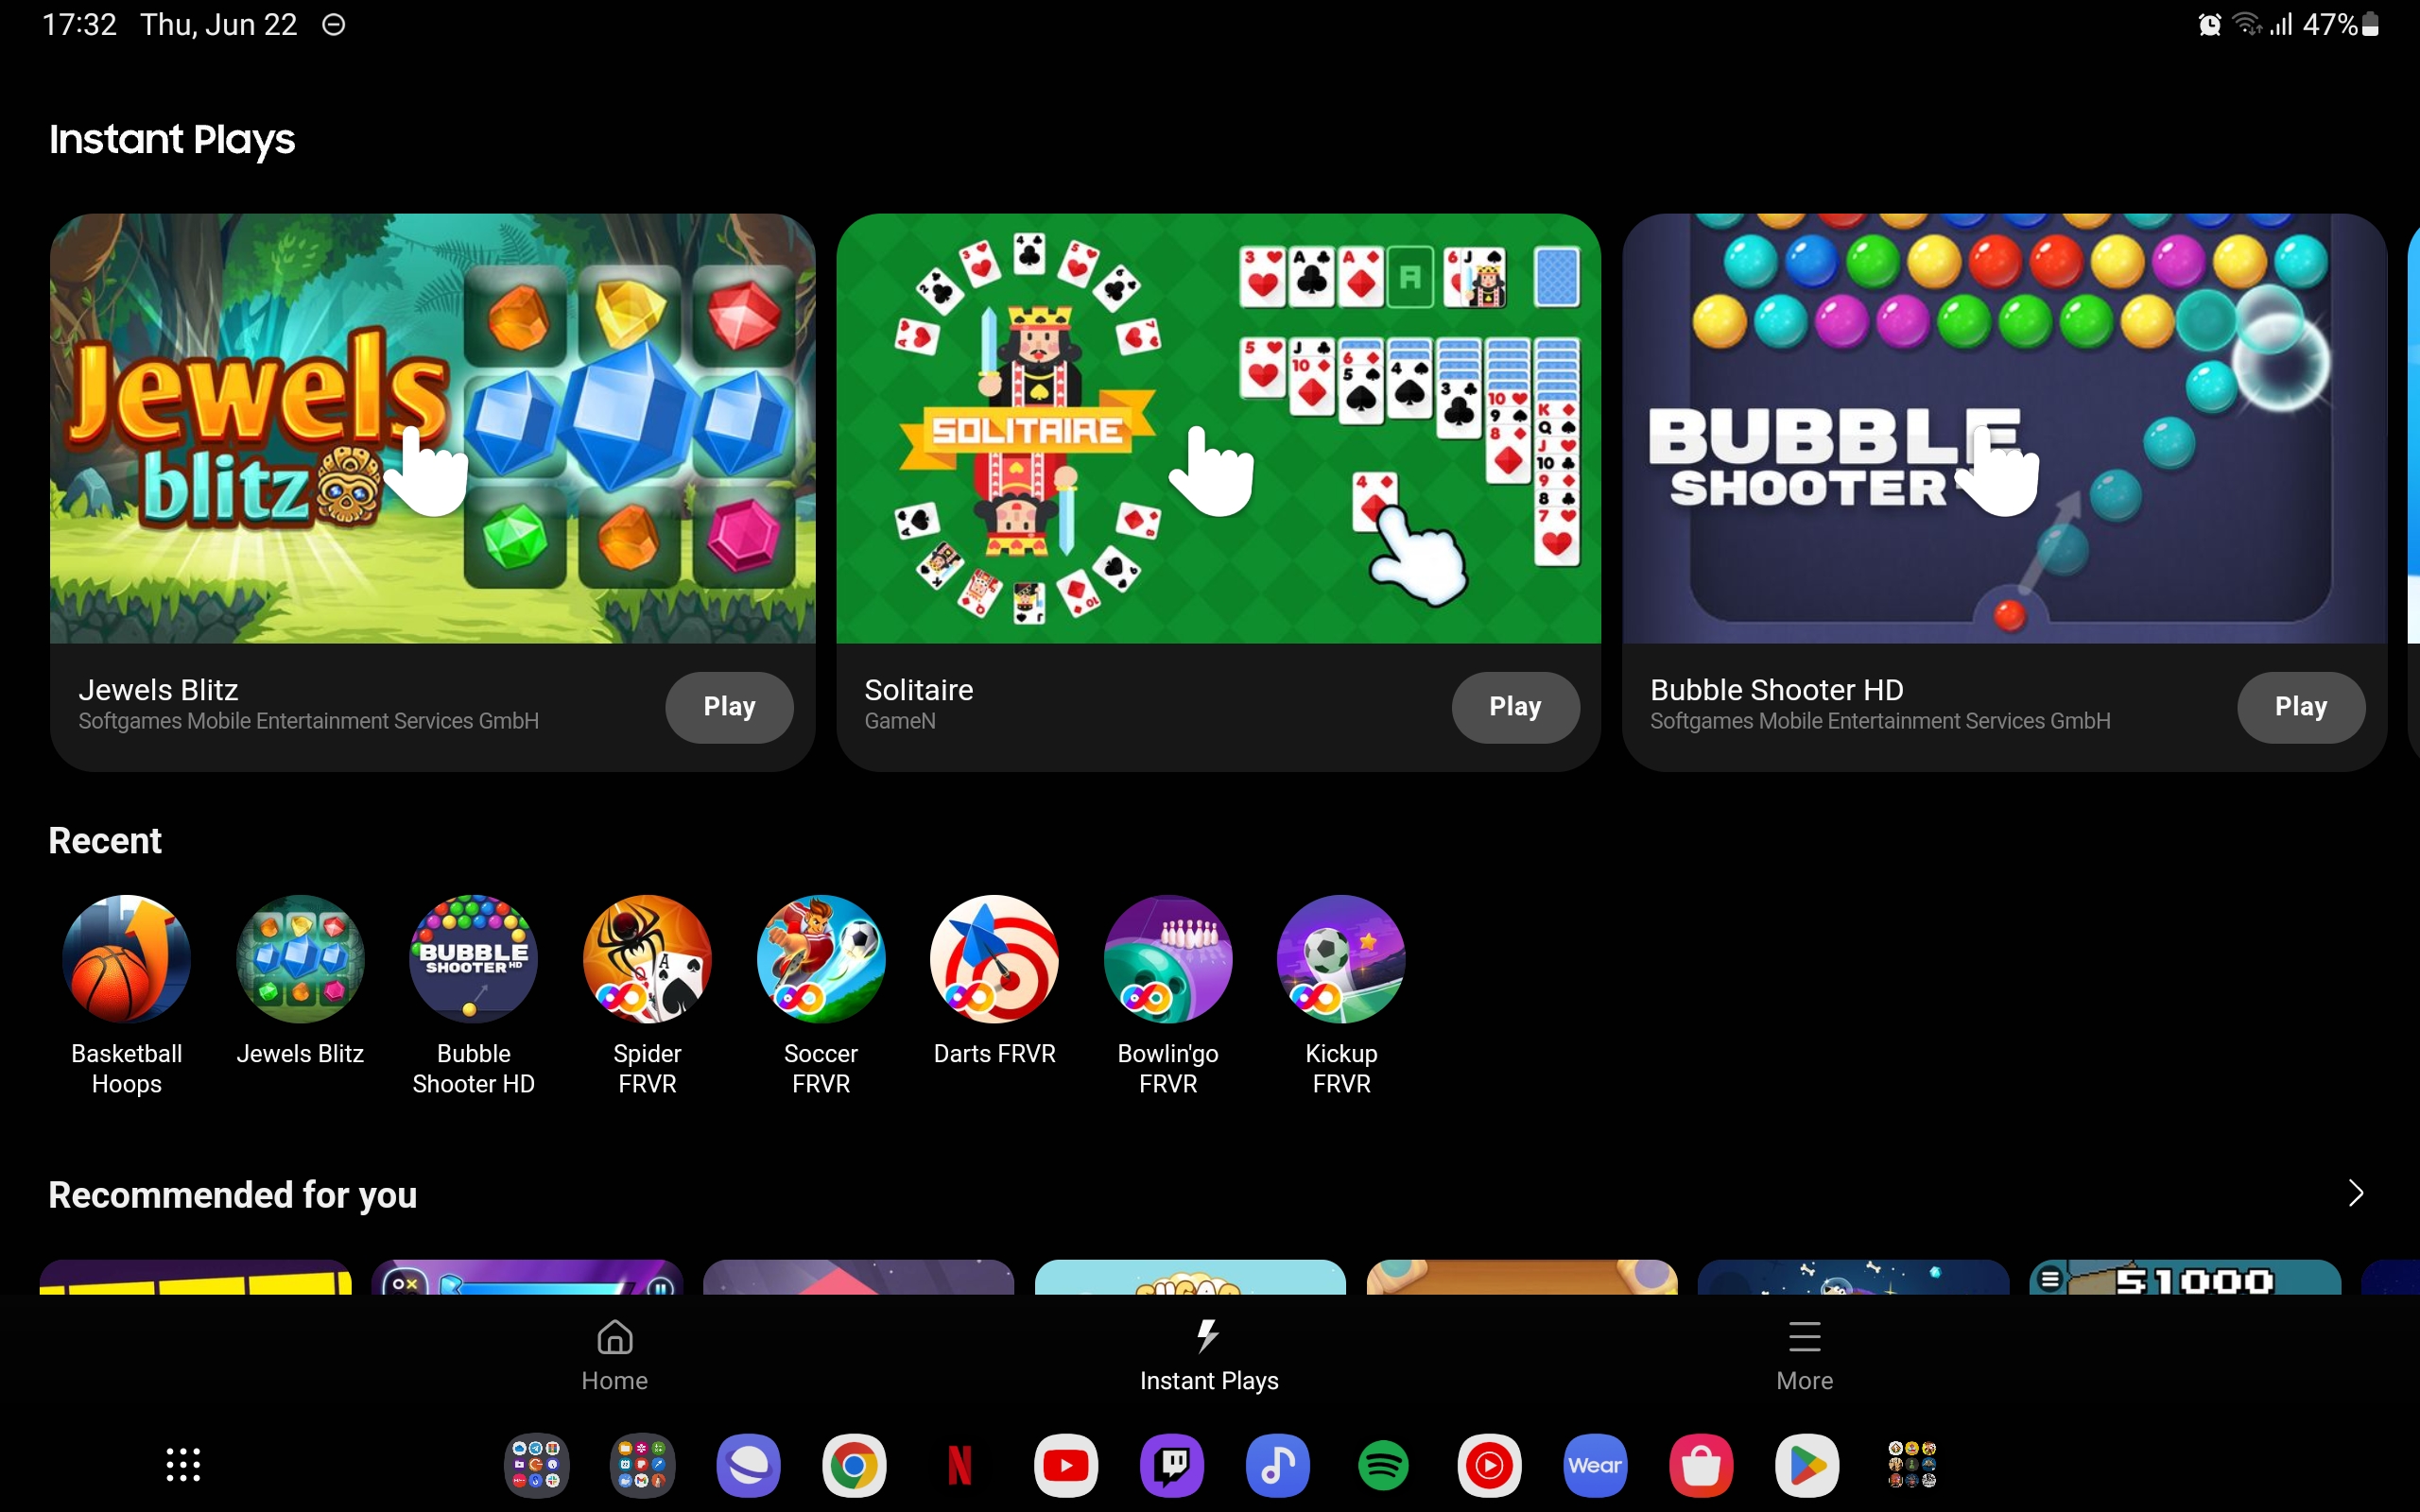Screen dimensions: 2420x1512
Task: Open Netflix from the taskbar
Action: coord(959,1465)
